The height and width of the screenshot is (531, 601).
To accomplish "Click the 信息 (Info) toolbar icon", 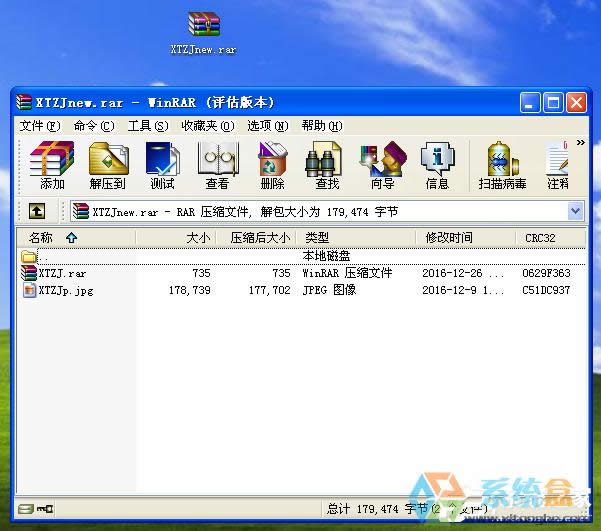I will [x=437, y=164].
